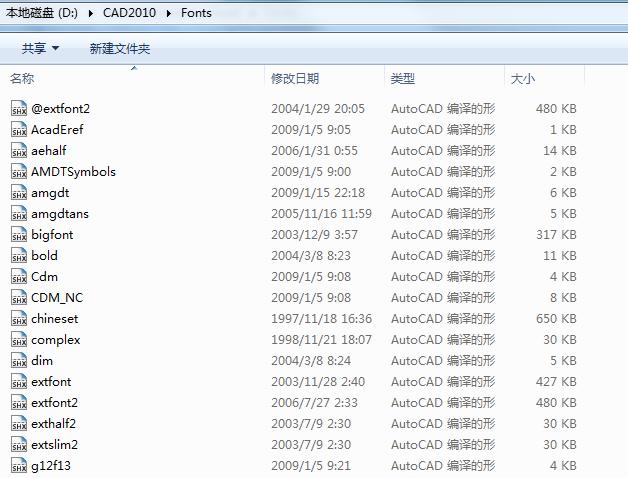Viewport: 628px width, 478px height.
Task: Navigate to CAD2010 breadcrumb
Action: [x=129, y=13]
